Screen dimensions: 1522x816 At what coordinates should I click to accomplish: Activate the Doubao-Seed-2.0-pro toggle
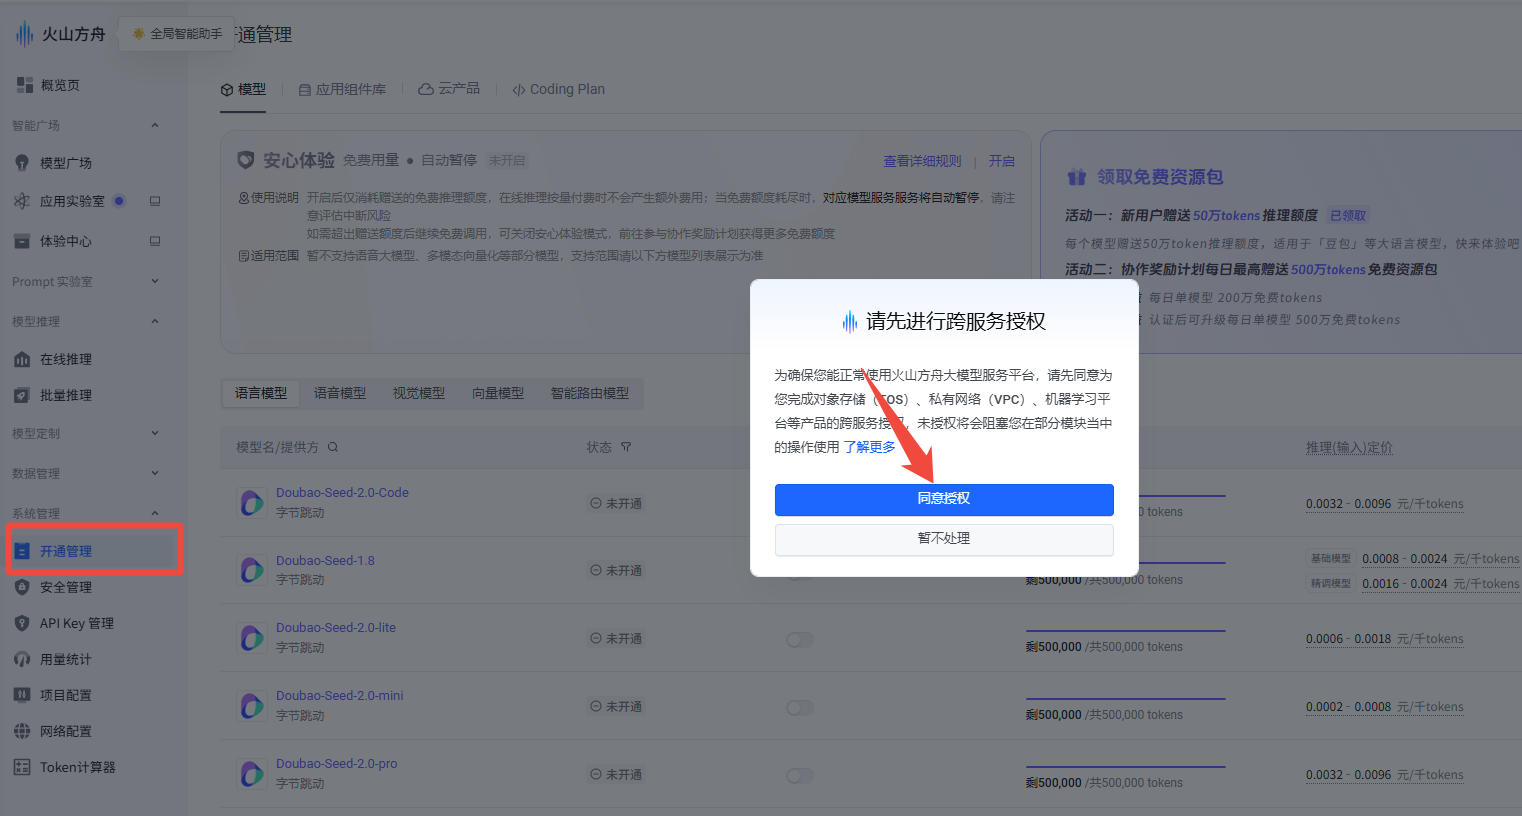[x=800, y=775]
